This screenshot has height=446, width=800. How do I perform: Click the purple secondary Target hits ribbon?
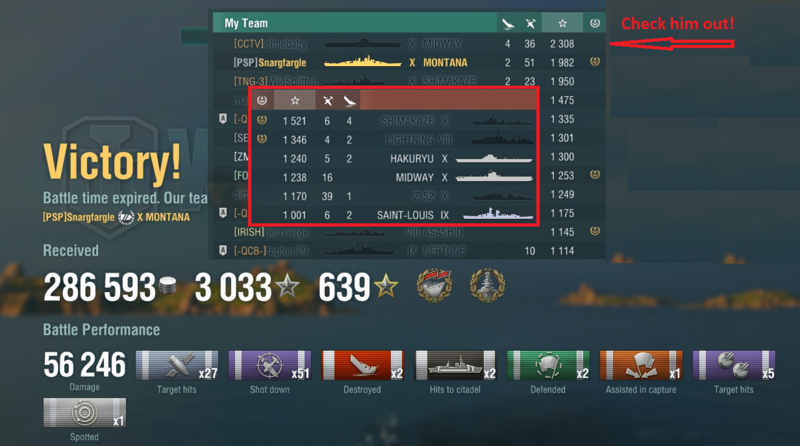(734, 365)
